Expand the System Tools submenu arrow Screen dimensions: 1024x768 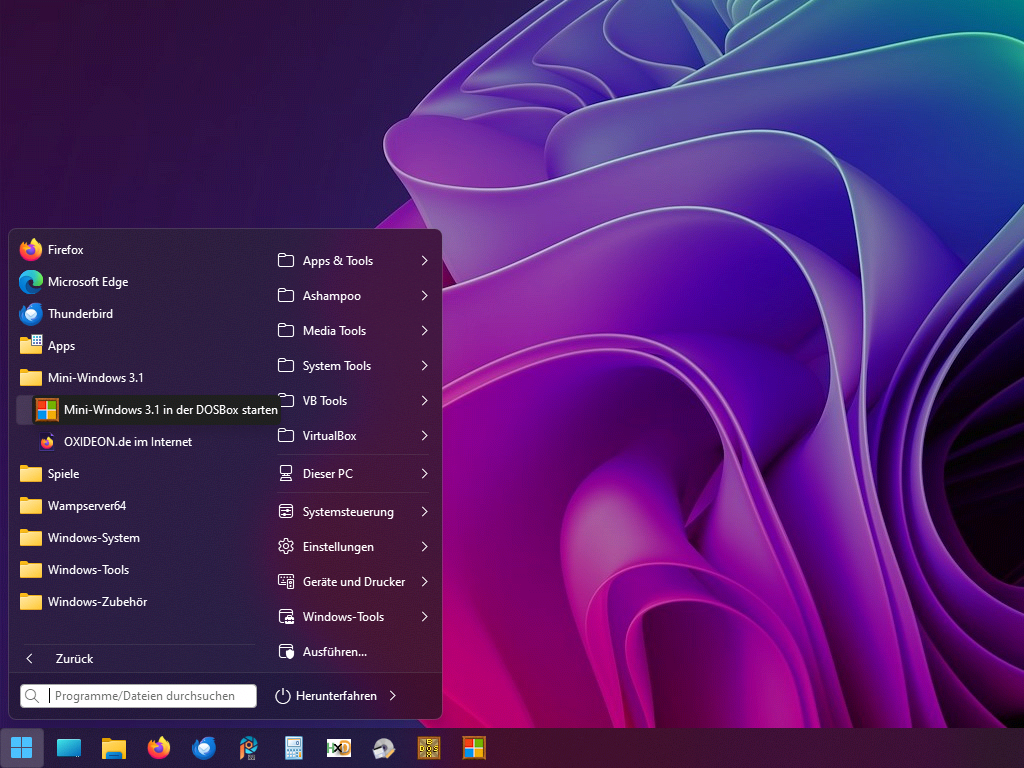pyautogui.click(x=424, y=366)
